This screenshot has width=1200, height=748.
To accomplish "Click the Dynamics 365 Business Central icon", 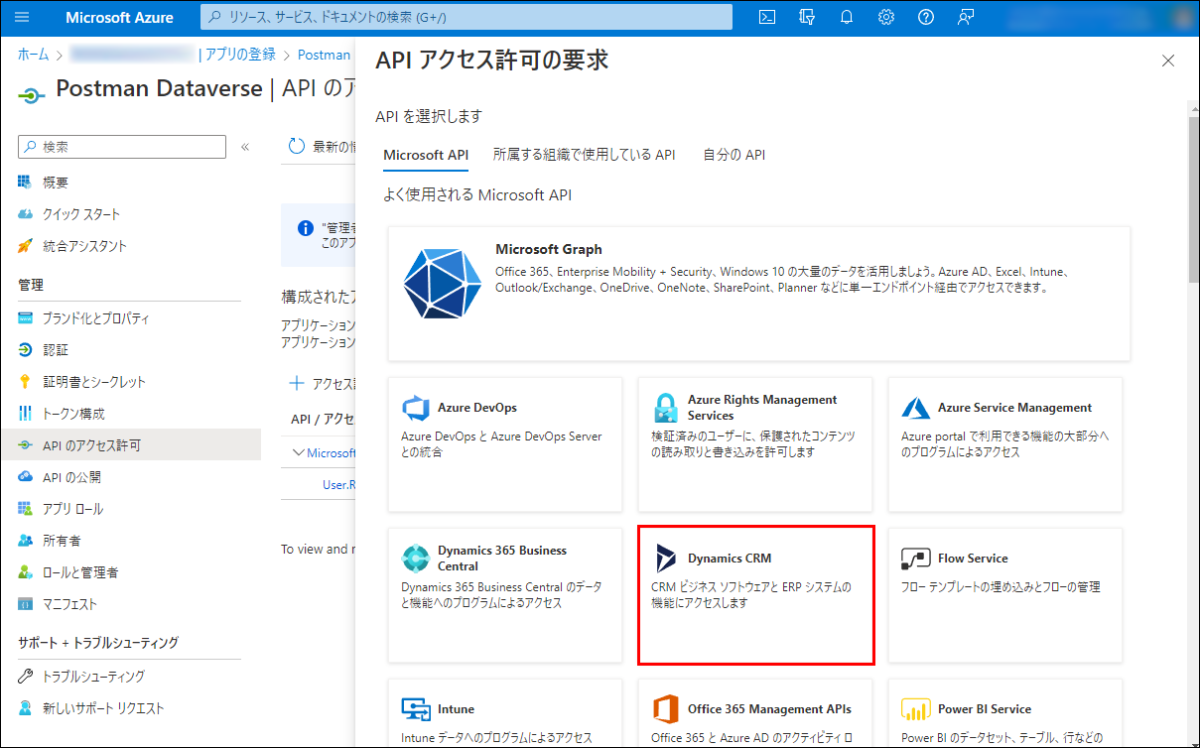I will (x=415, y=558).
